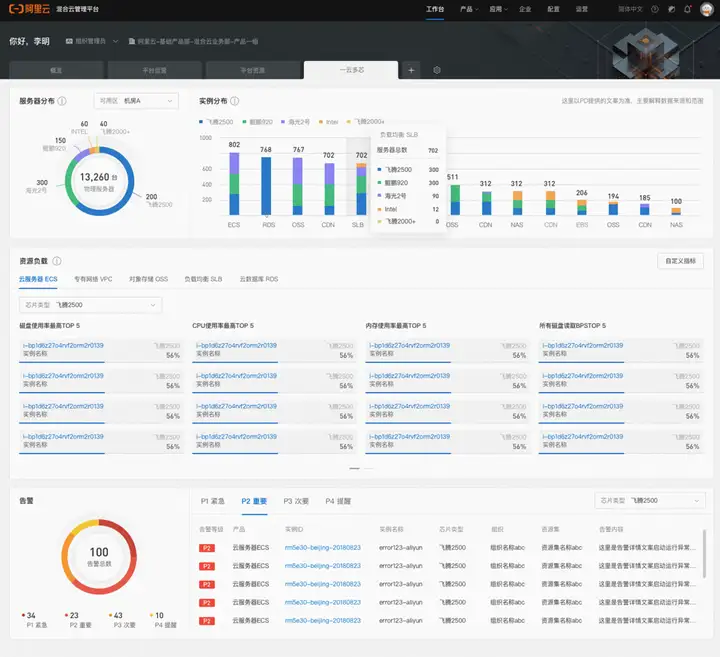Click the 100 告警总数 donut center
The width and height of the screenshot is (720, 657).
pos(99,556)
